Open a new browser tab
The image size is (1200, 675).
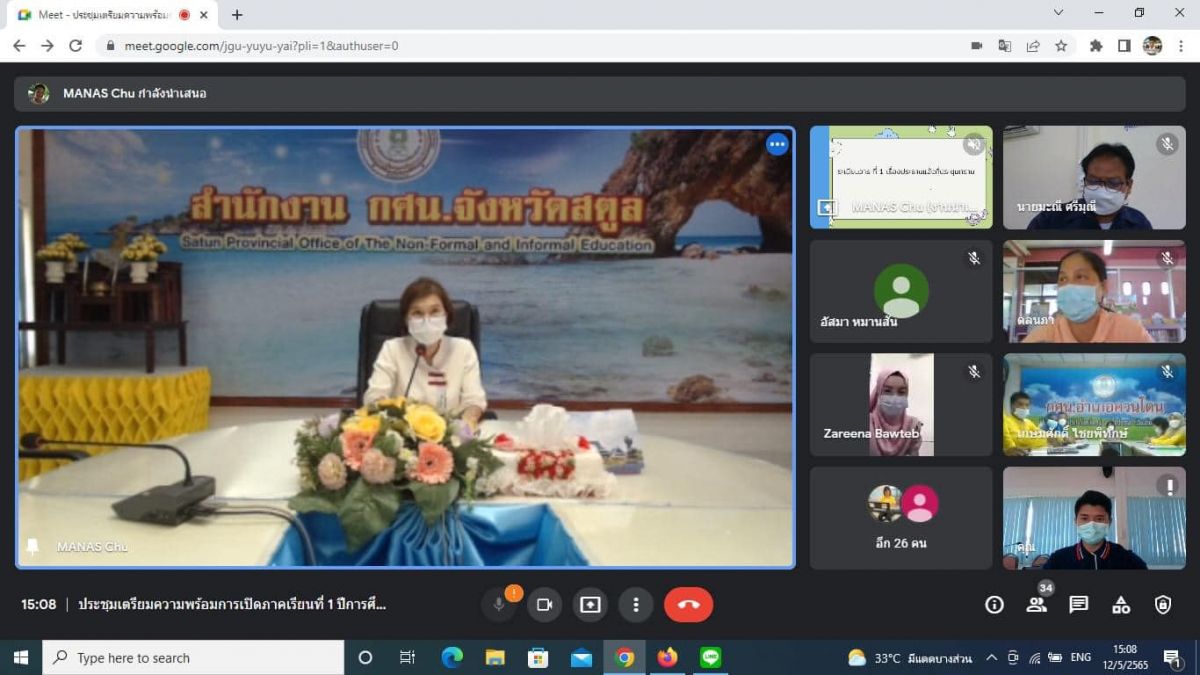237,15
